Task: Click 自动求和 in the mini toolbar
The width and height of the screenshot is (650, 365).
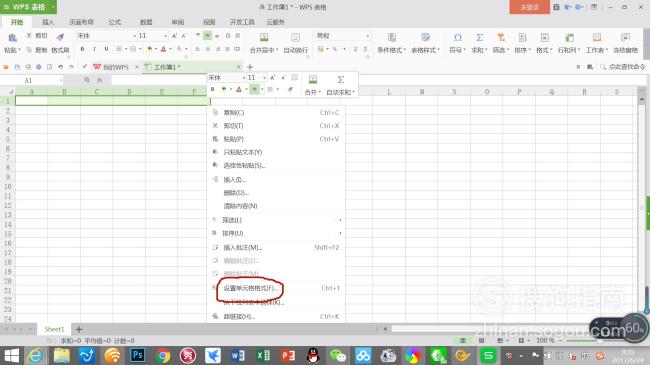Action: coord(340,85)
